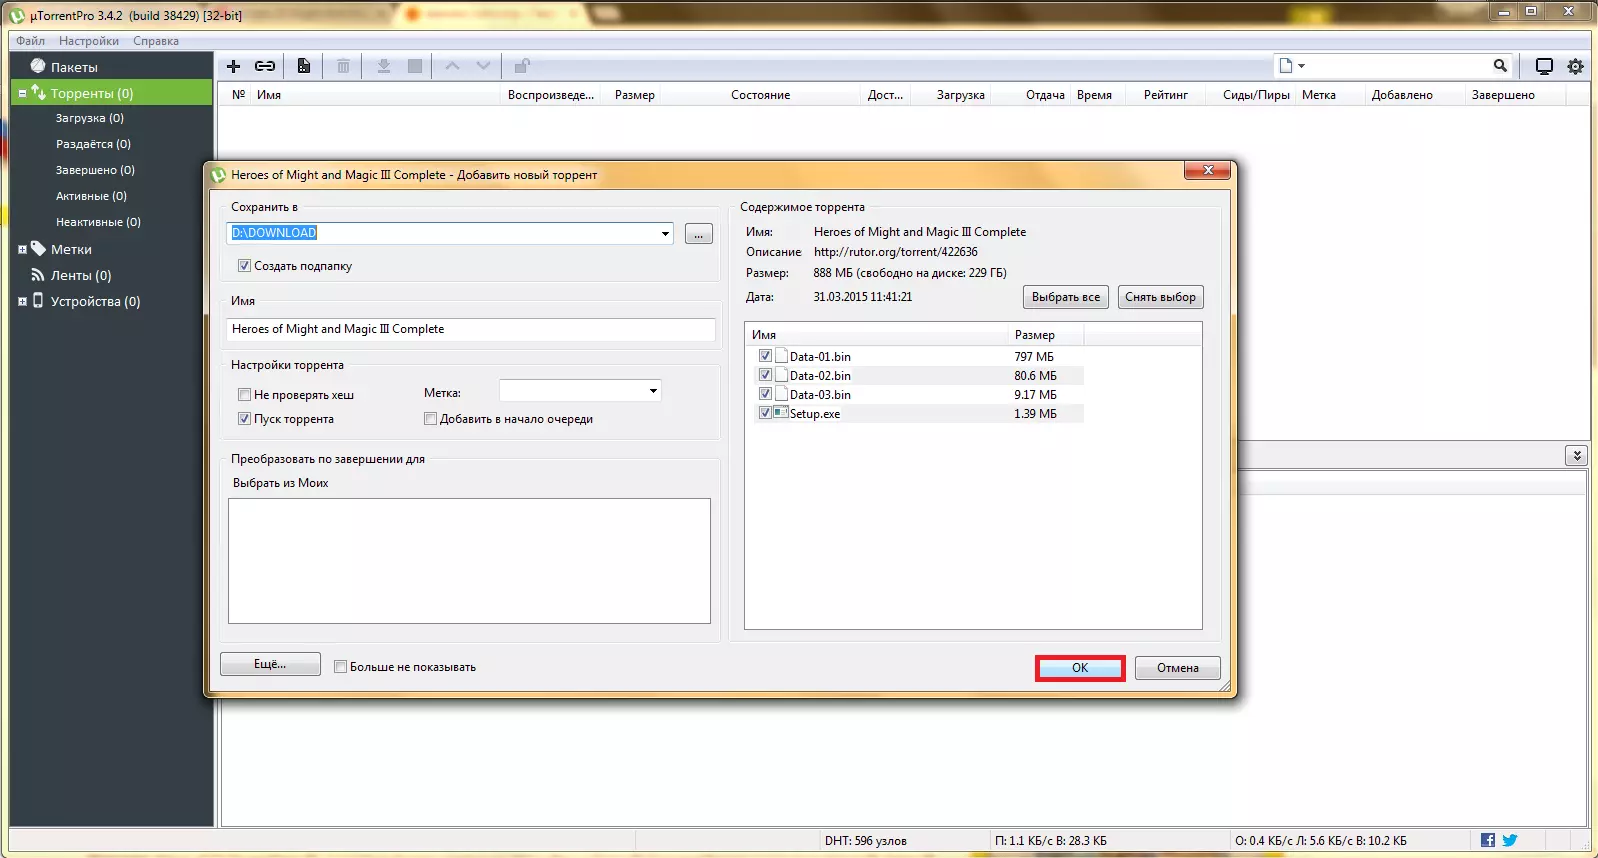Click the Setup.exe file icon in the list
1598x858 pixels.
click(x=781, y=413)
